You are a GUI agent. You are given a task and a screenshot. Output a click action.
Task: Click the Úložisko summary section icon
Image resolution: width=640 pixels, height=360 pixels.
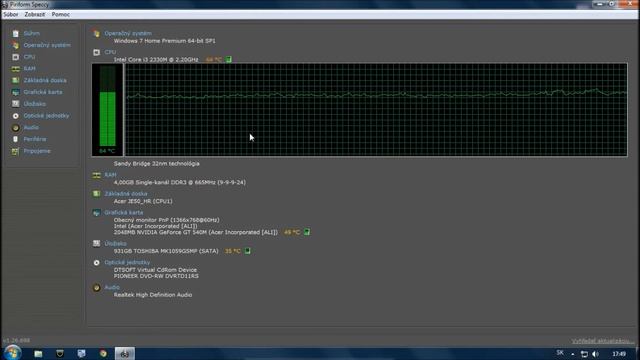pyautogui.click(x=96, y=244)
